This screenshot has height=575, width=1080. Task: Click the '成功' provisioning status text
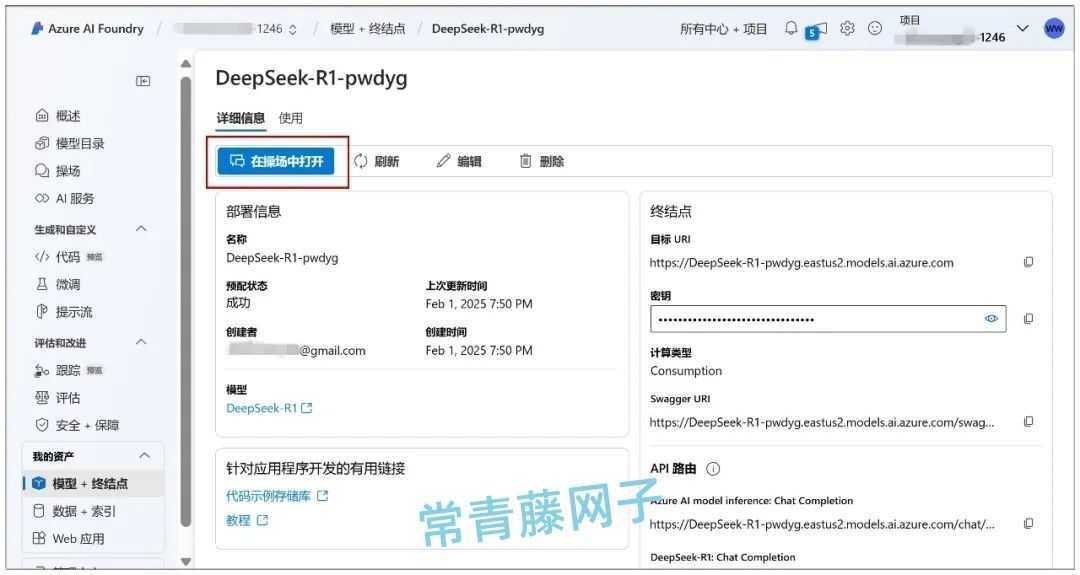click(238, 303)
